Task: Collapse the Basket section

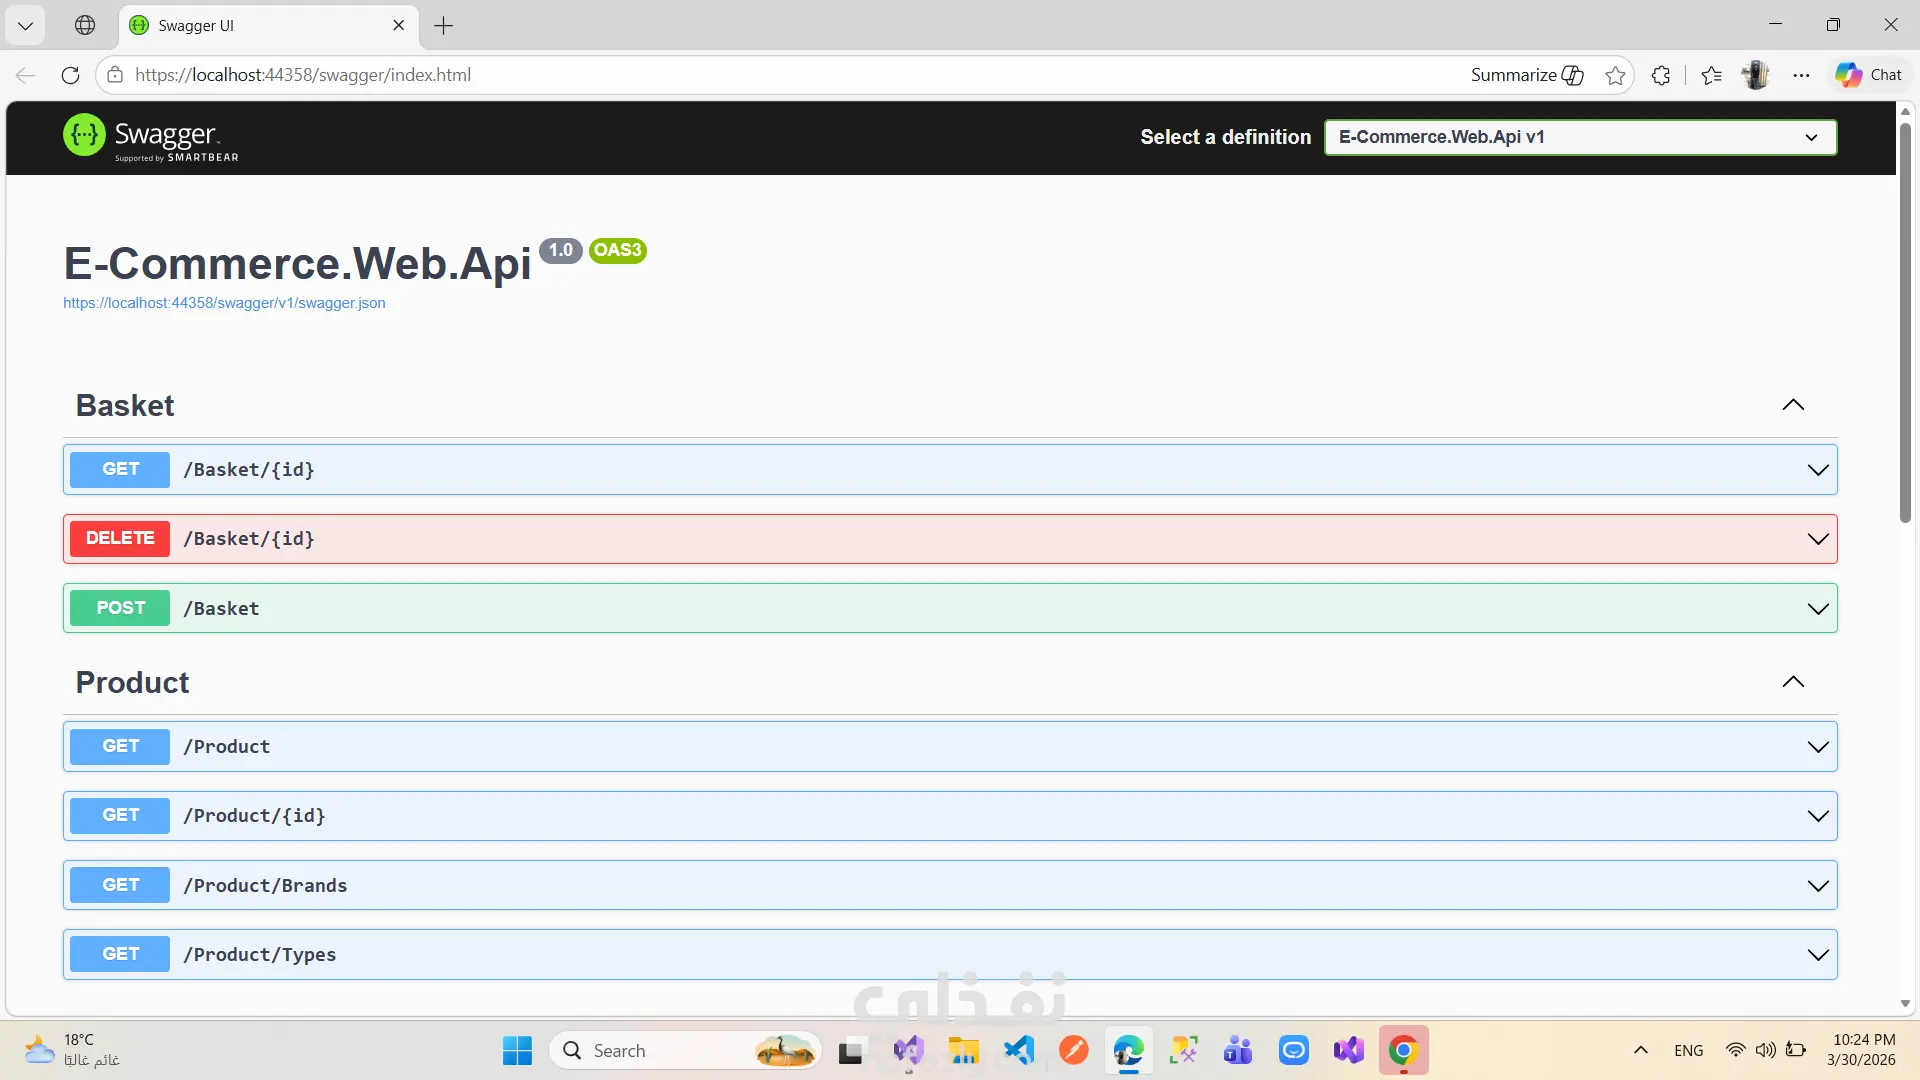Action: click(x=1793, y=405)
